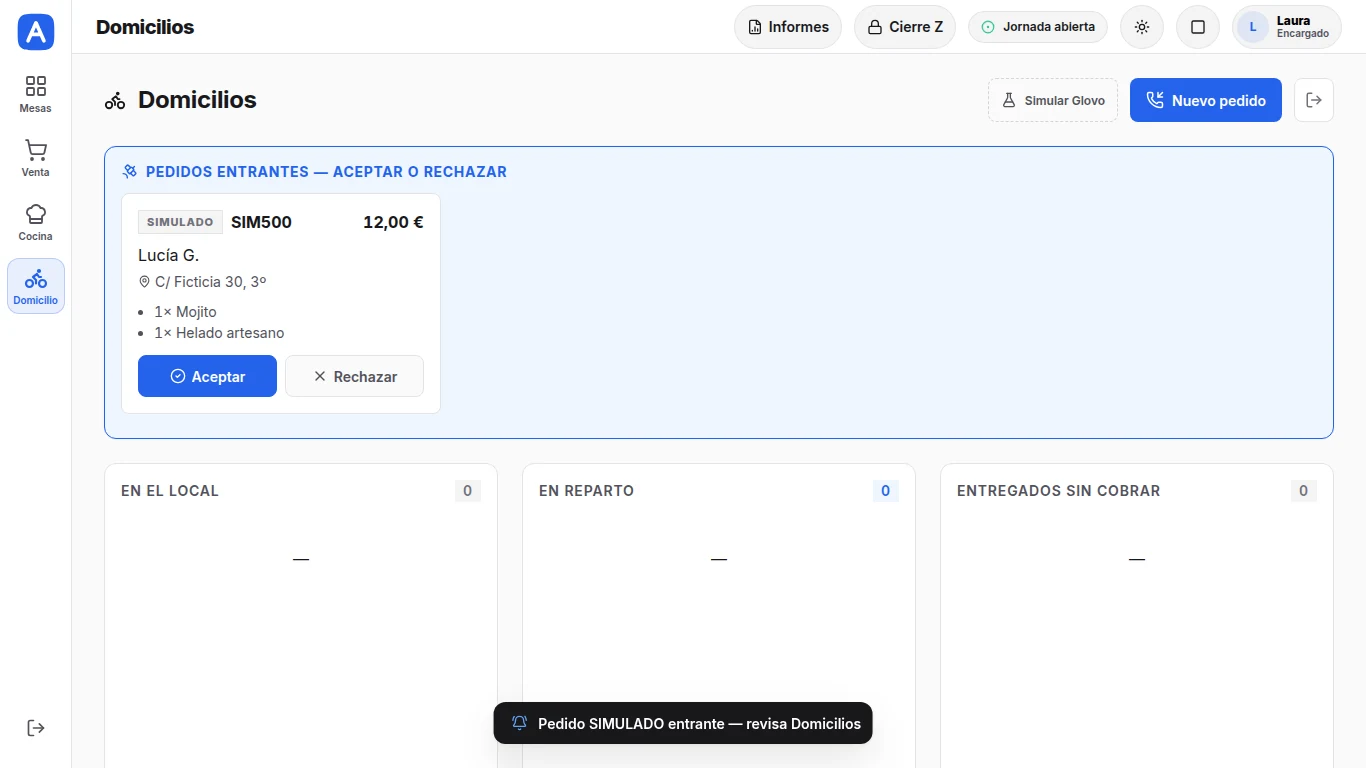Click Simular Glovo button
The width and height of the screenshot is (1366, 768).
(x=1053, y=100)
